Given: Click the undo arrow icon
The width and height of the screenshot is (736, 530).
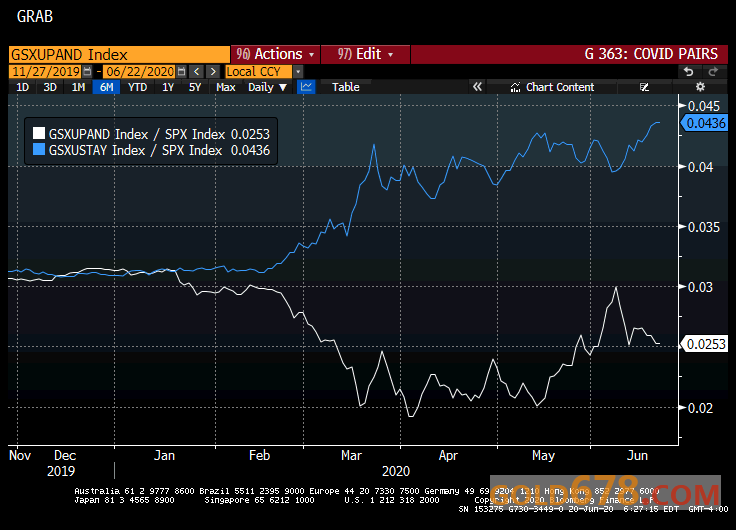Looking at the screenshot, I should coord(689,72).
